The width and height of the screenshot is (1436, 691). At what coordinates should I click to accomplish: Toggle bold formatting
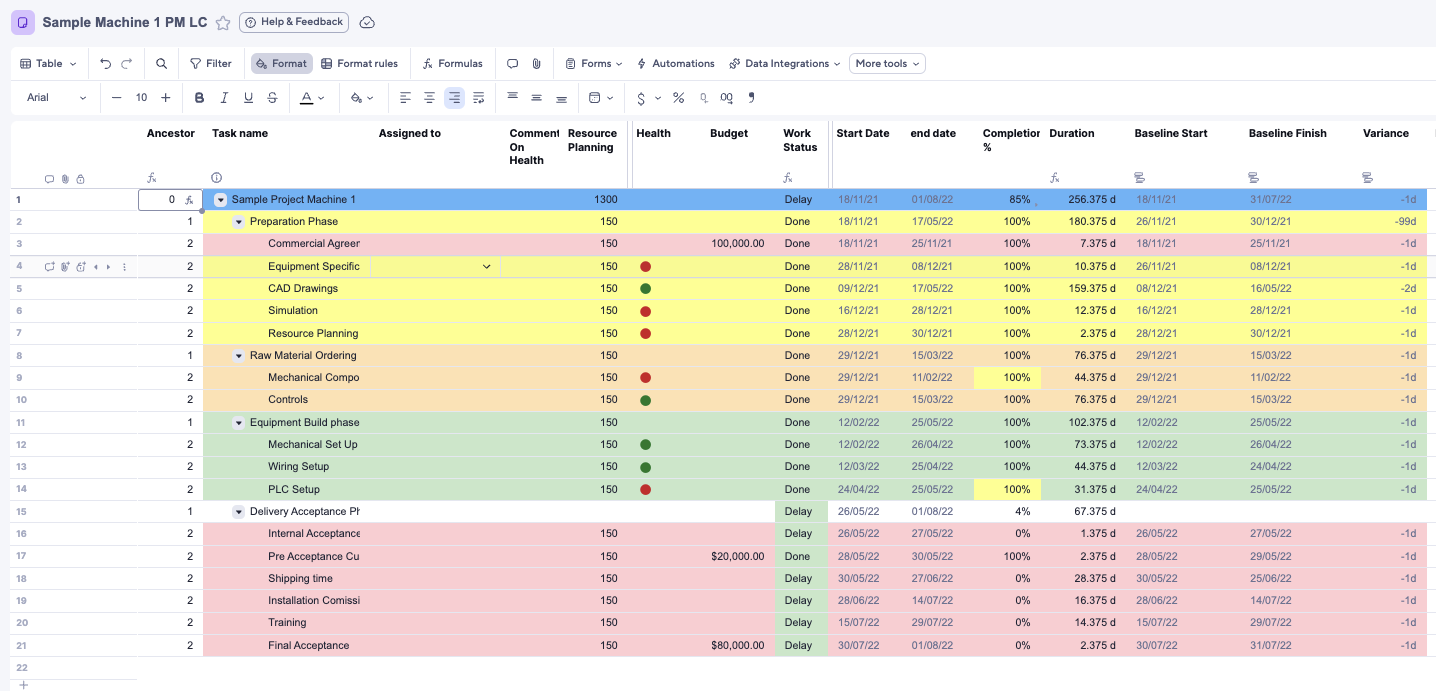[199, 98]
